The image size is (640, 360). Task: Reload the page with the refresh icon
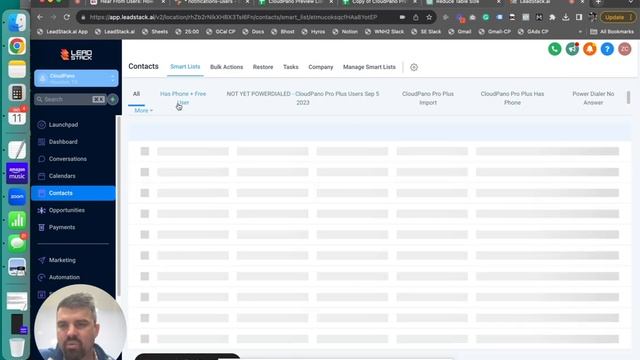coord(67,17)
